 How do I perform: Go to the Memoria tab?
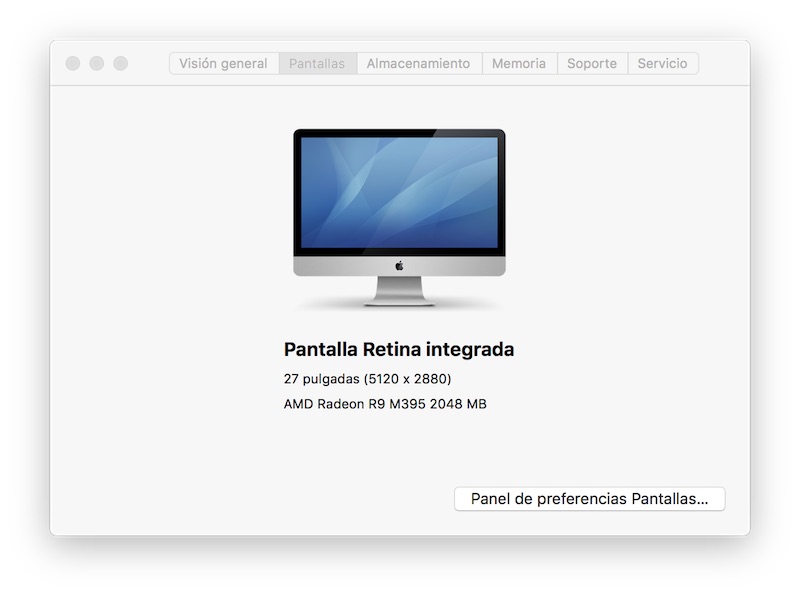coord(519,64)
